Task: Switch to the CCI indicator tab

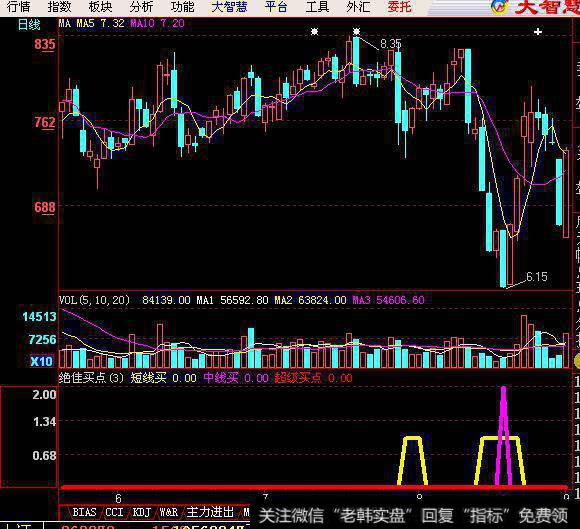Action: coord(114,512)
